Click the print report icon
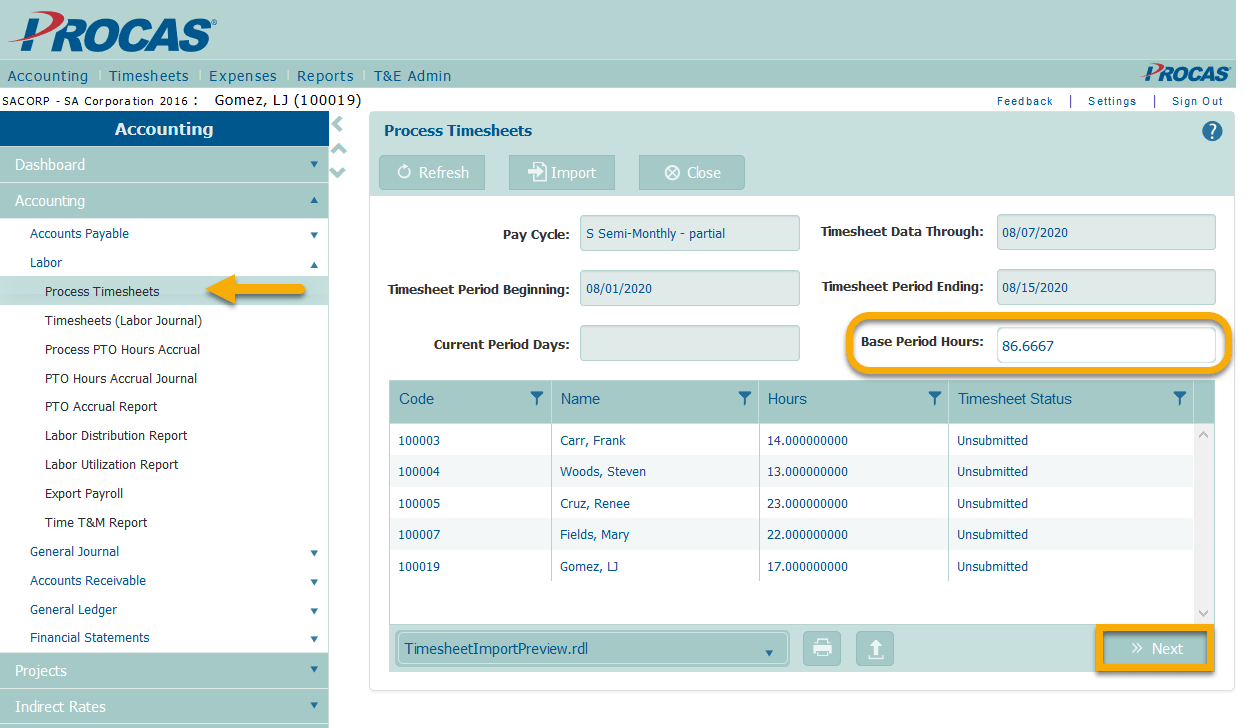The width and height of the screenshot is (1250, 728). click(x=822, y=648)
